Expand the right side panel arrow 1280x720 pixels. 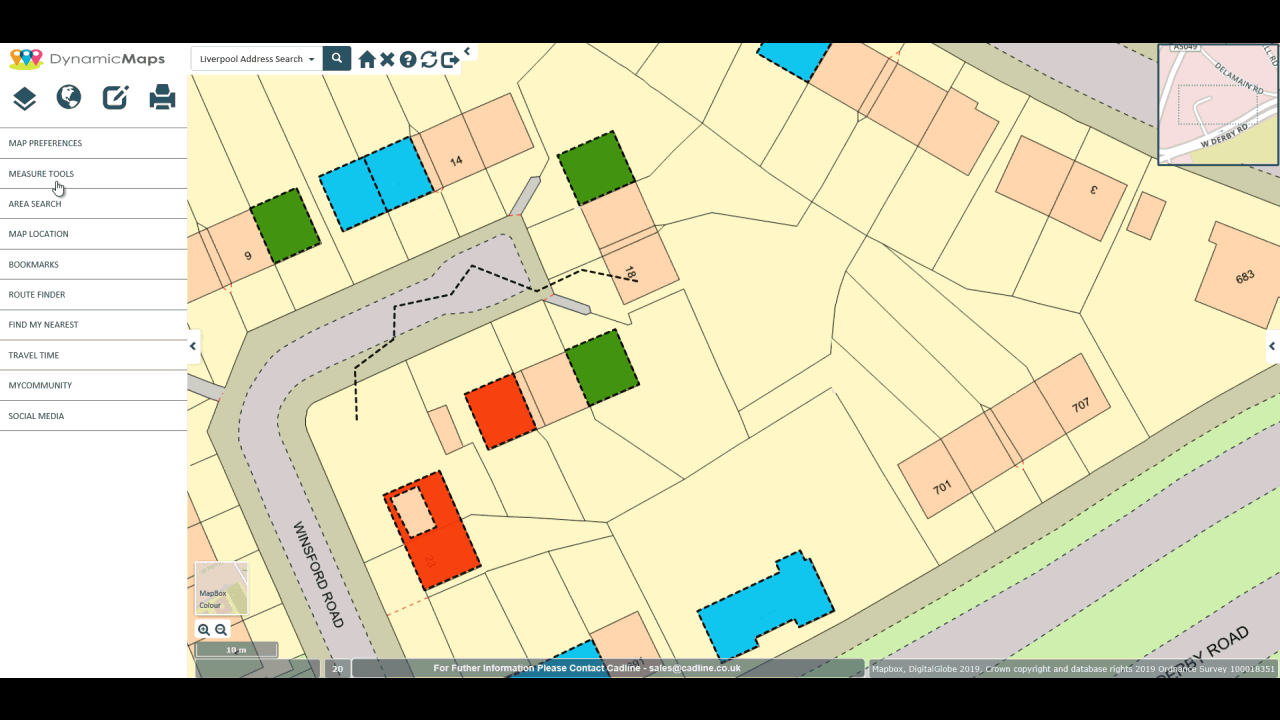[1272, 346]
